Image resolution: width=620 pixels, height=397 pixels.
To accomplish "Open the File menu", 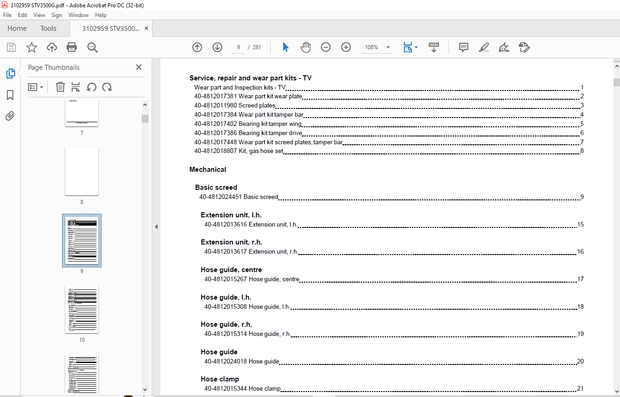I will pyautogui.click(x=7, y=15).
